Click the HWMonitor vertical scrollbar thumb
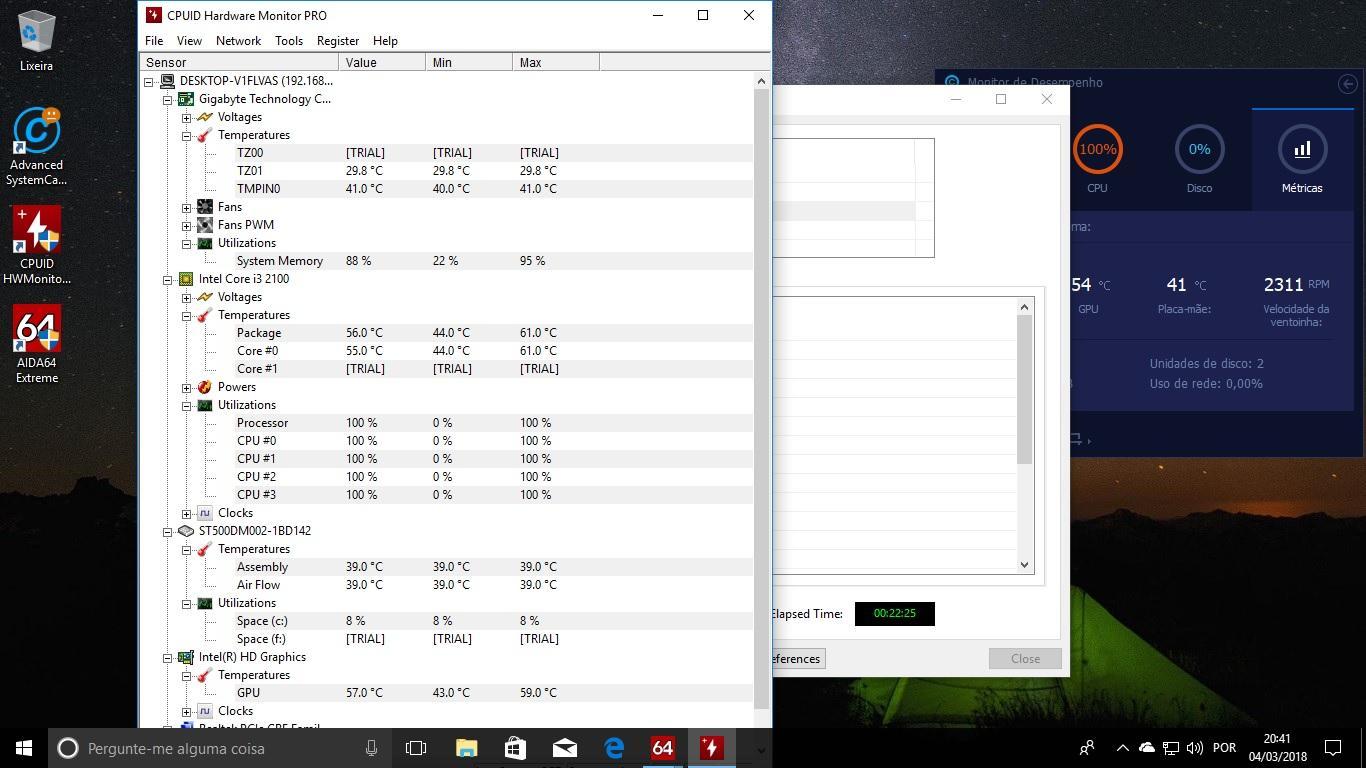The width and height of the screenshot is (1366, 768). (761, 398)
